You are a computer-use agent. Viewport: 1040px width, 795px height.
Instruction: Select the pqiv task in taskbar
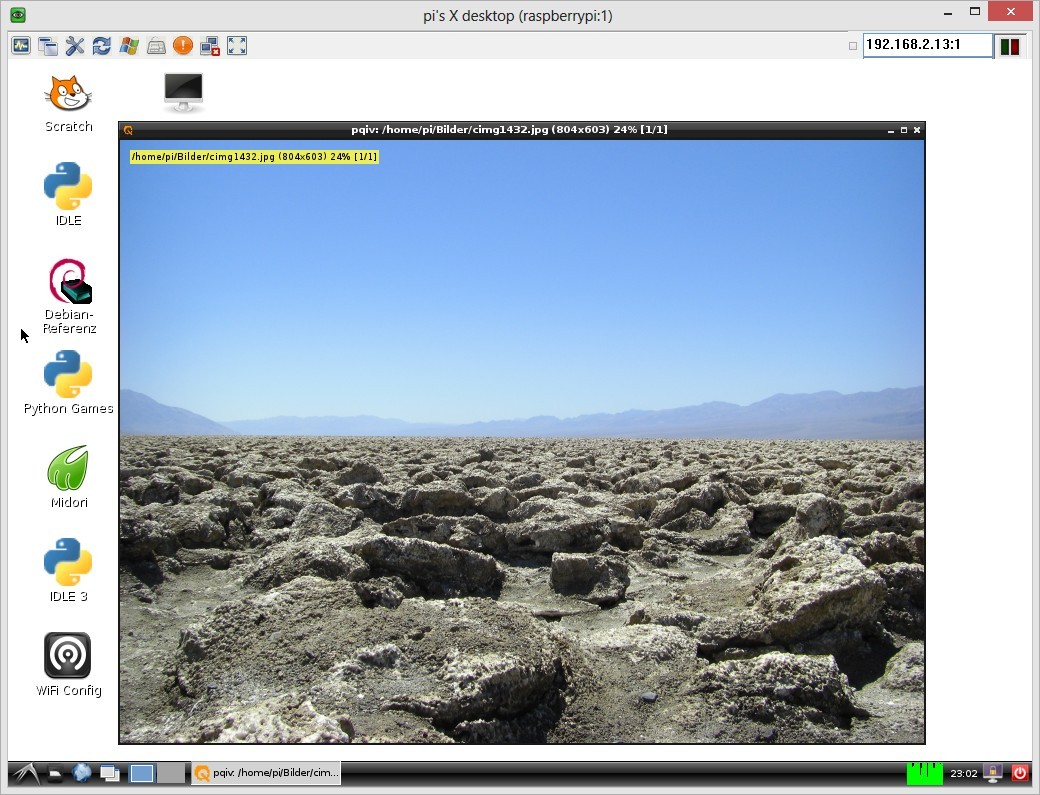[x=266, y=773]
